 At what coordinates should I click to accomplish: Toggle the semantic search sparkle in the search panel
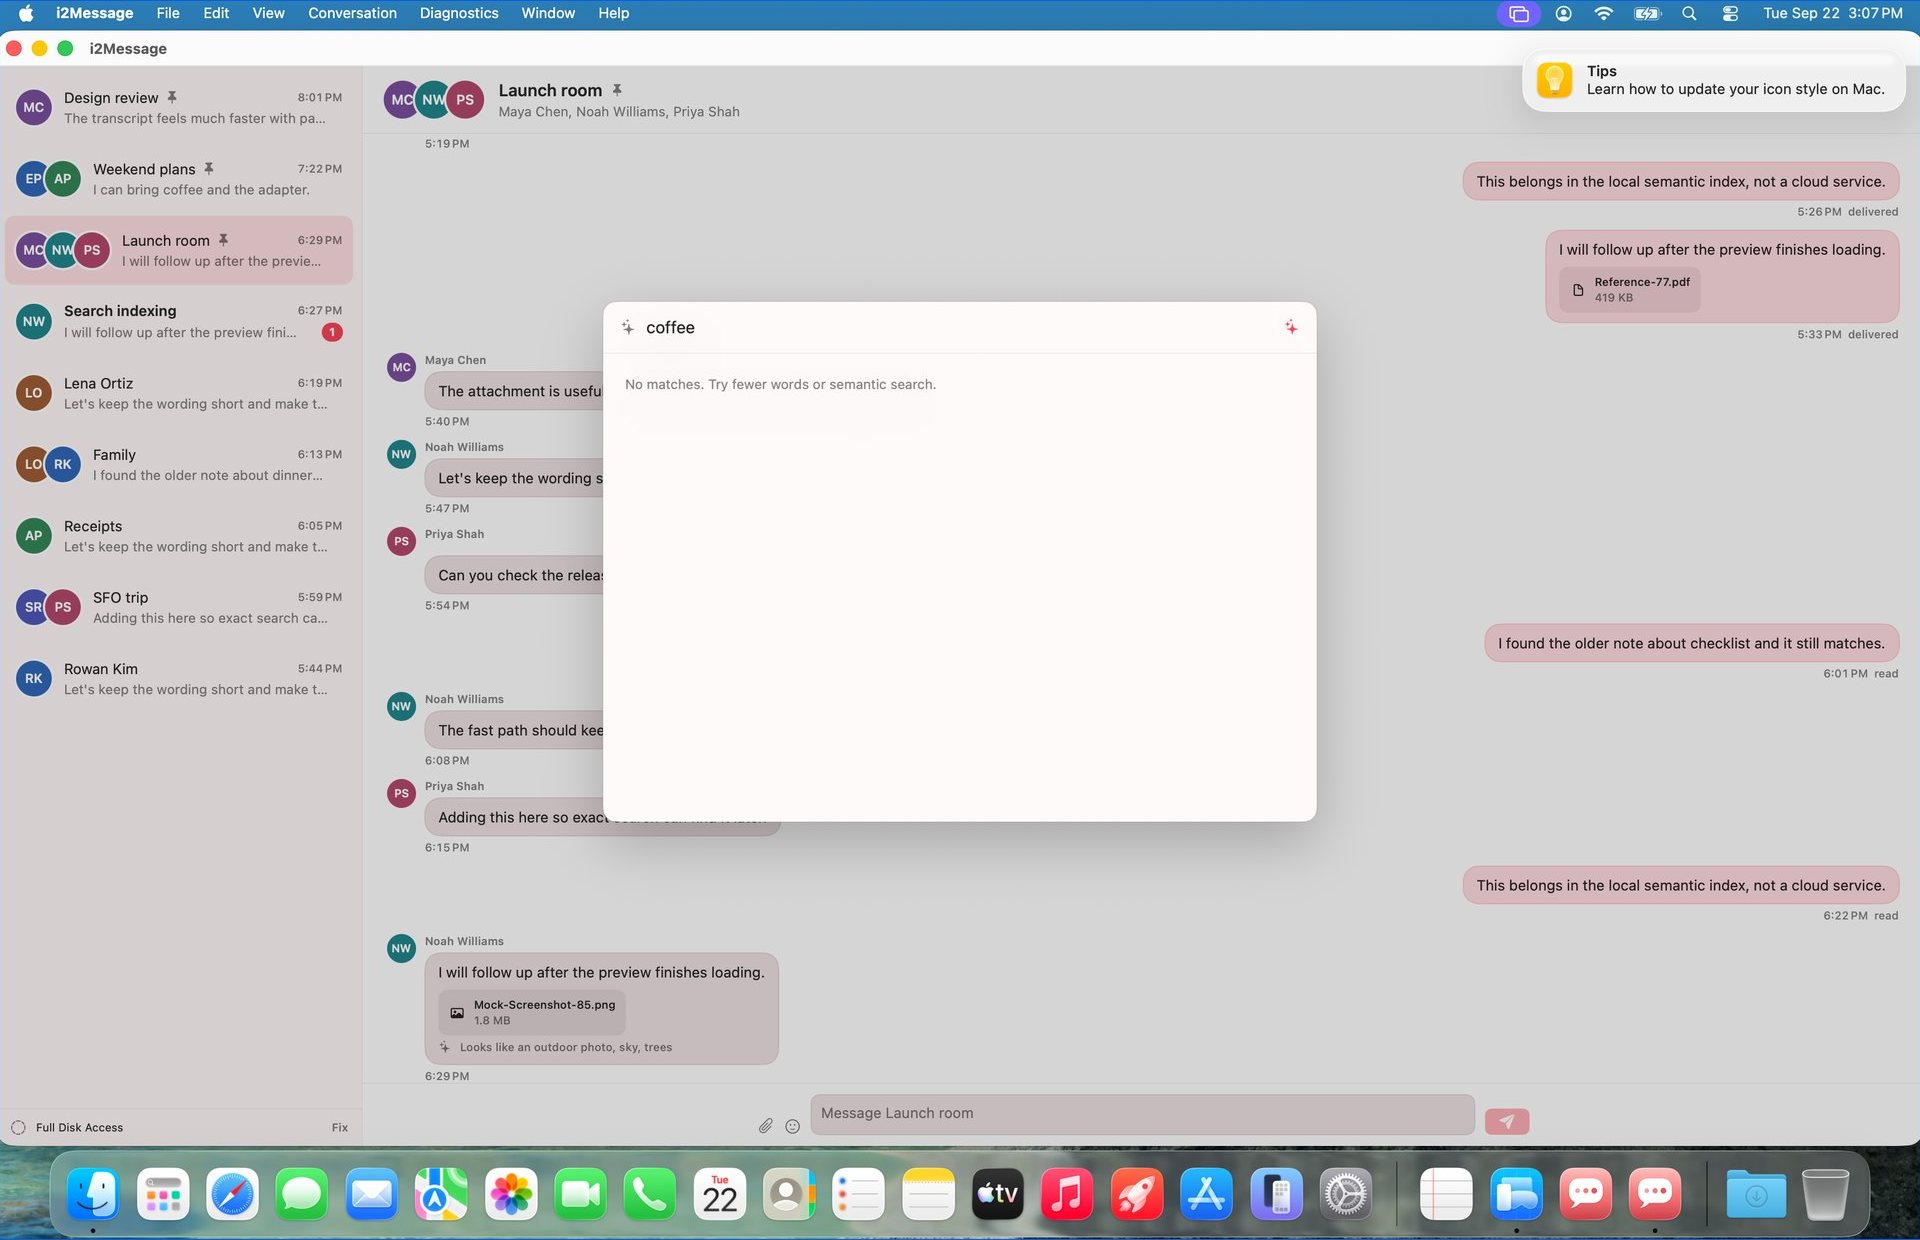click(x=1291, y=327)
